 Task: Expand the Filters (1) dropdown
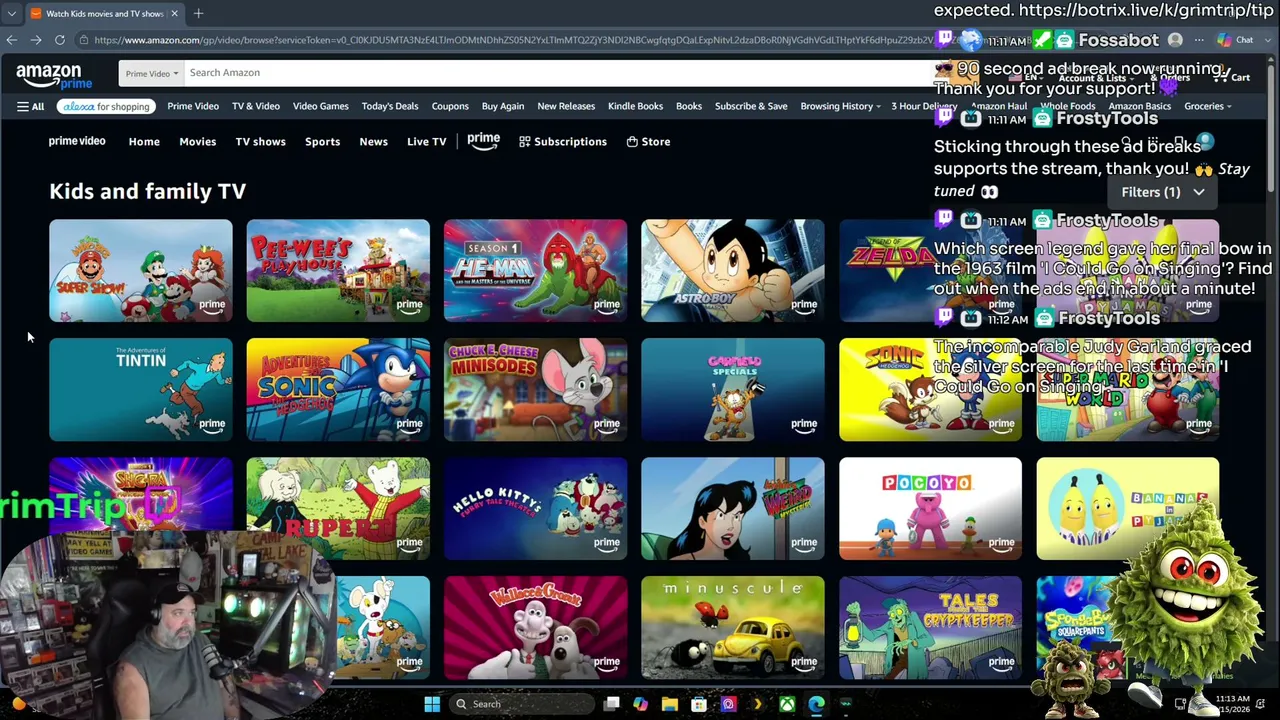(1163, 192)
